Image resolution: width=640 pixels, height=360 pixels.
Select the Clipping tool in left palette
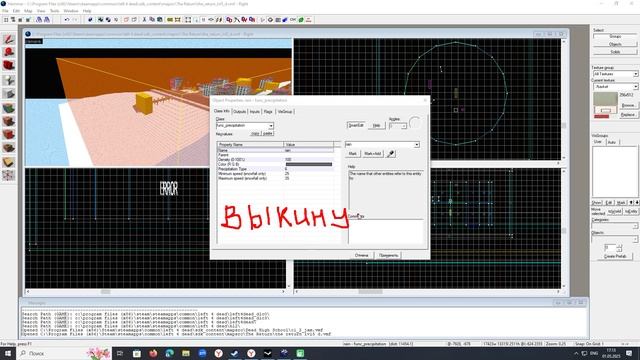(x=9, y=162)
